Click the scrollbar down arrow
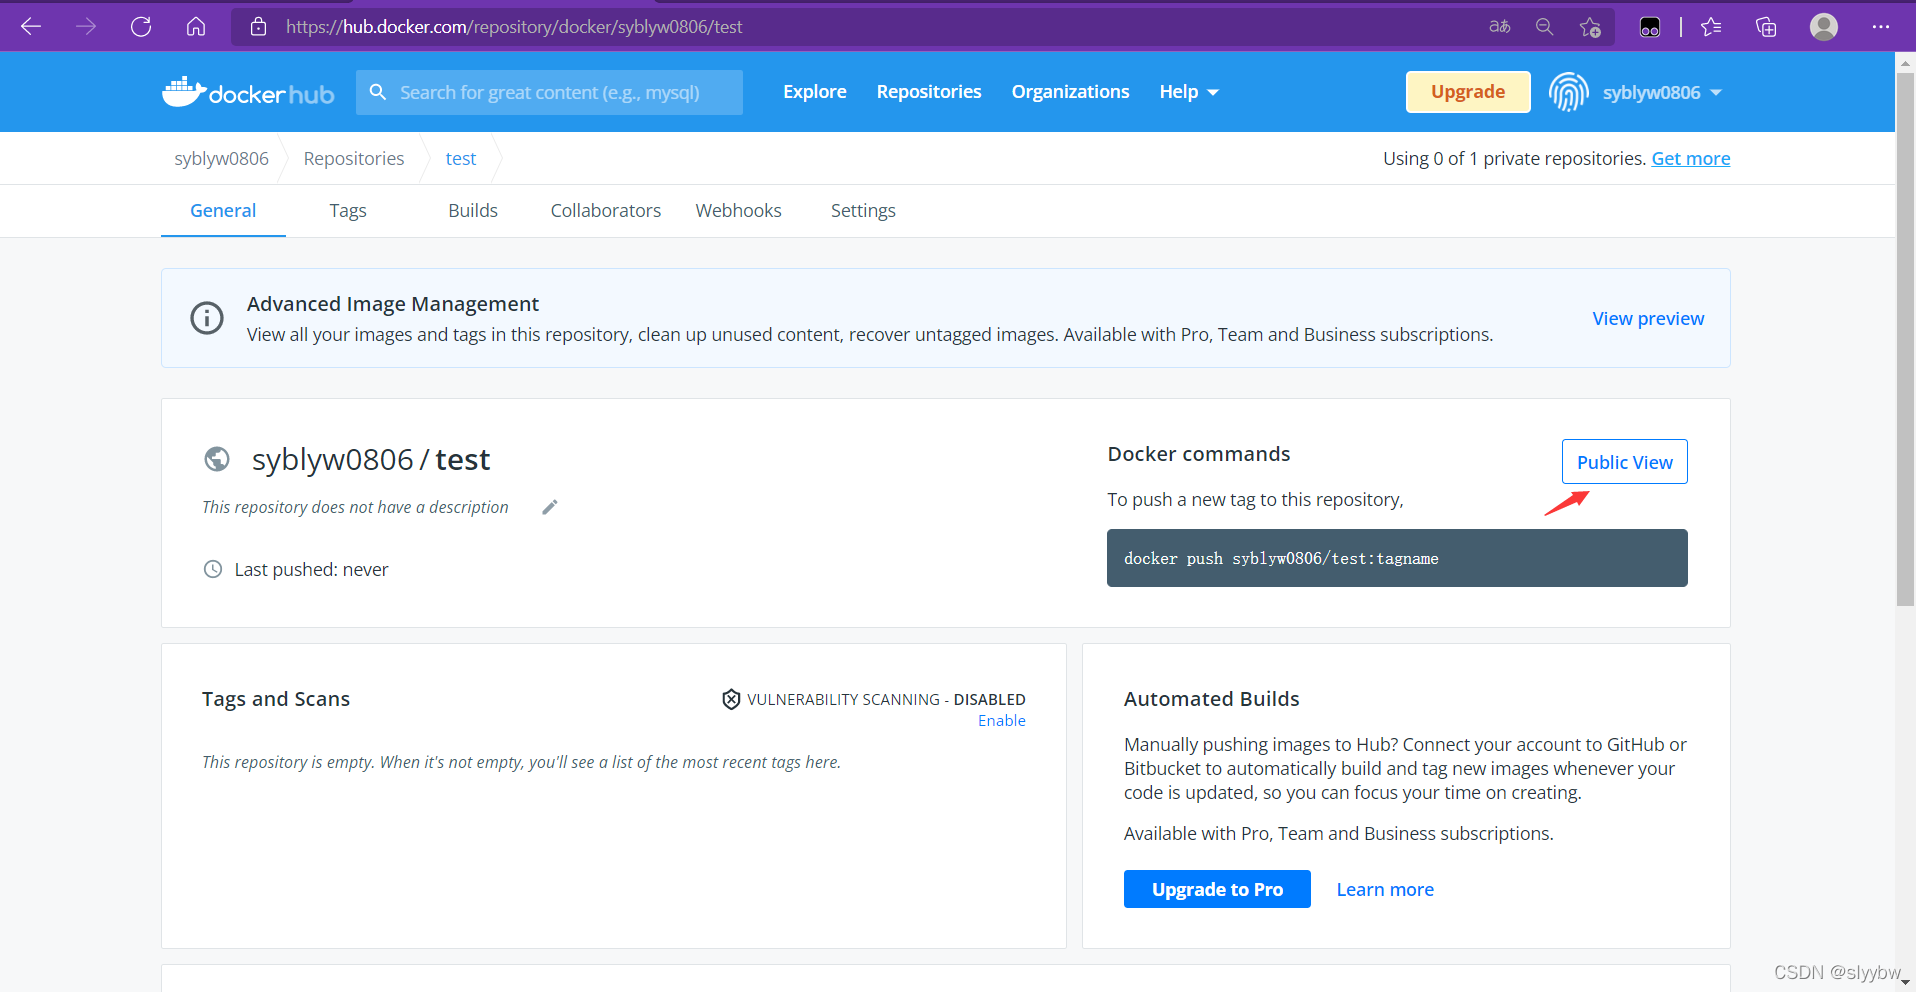The height and width of the screenshot is (992, 1916). pyautogui.click(x=1905, y=983)
